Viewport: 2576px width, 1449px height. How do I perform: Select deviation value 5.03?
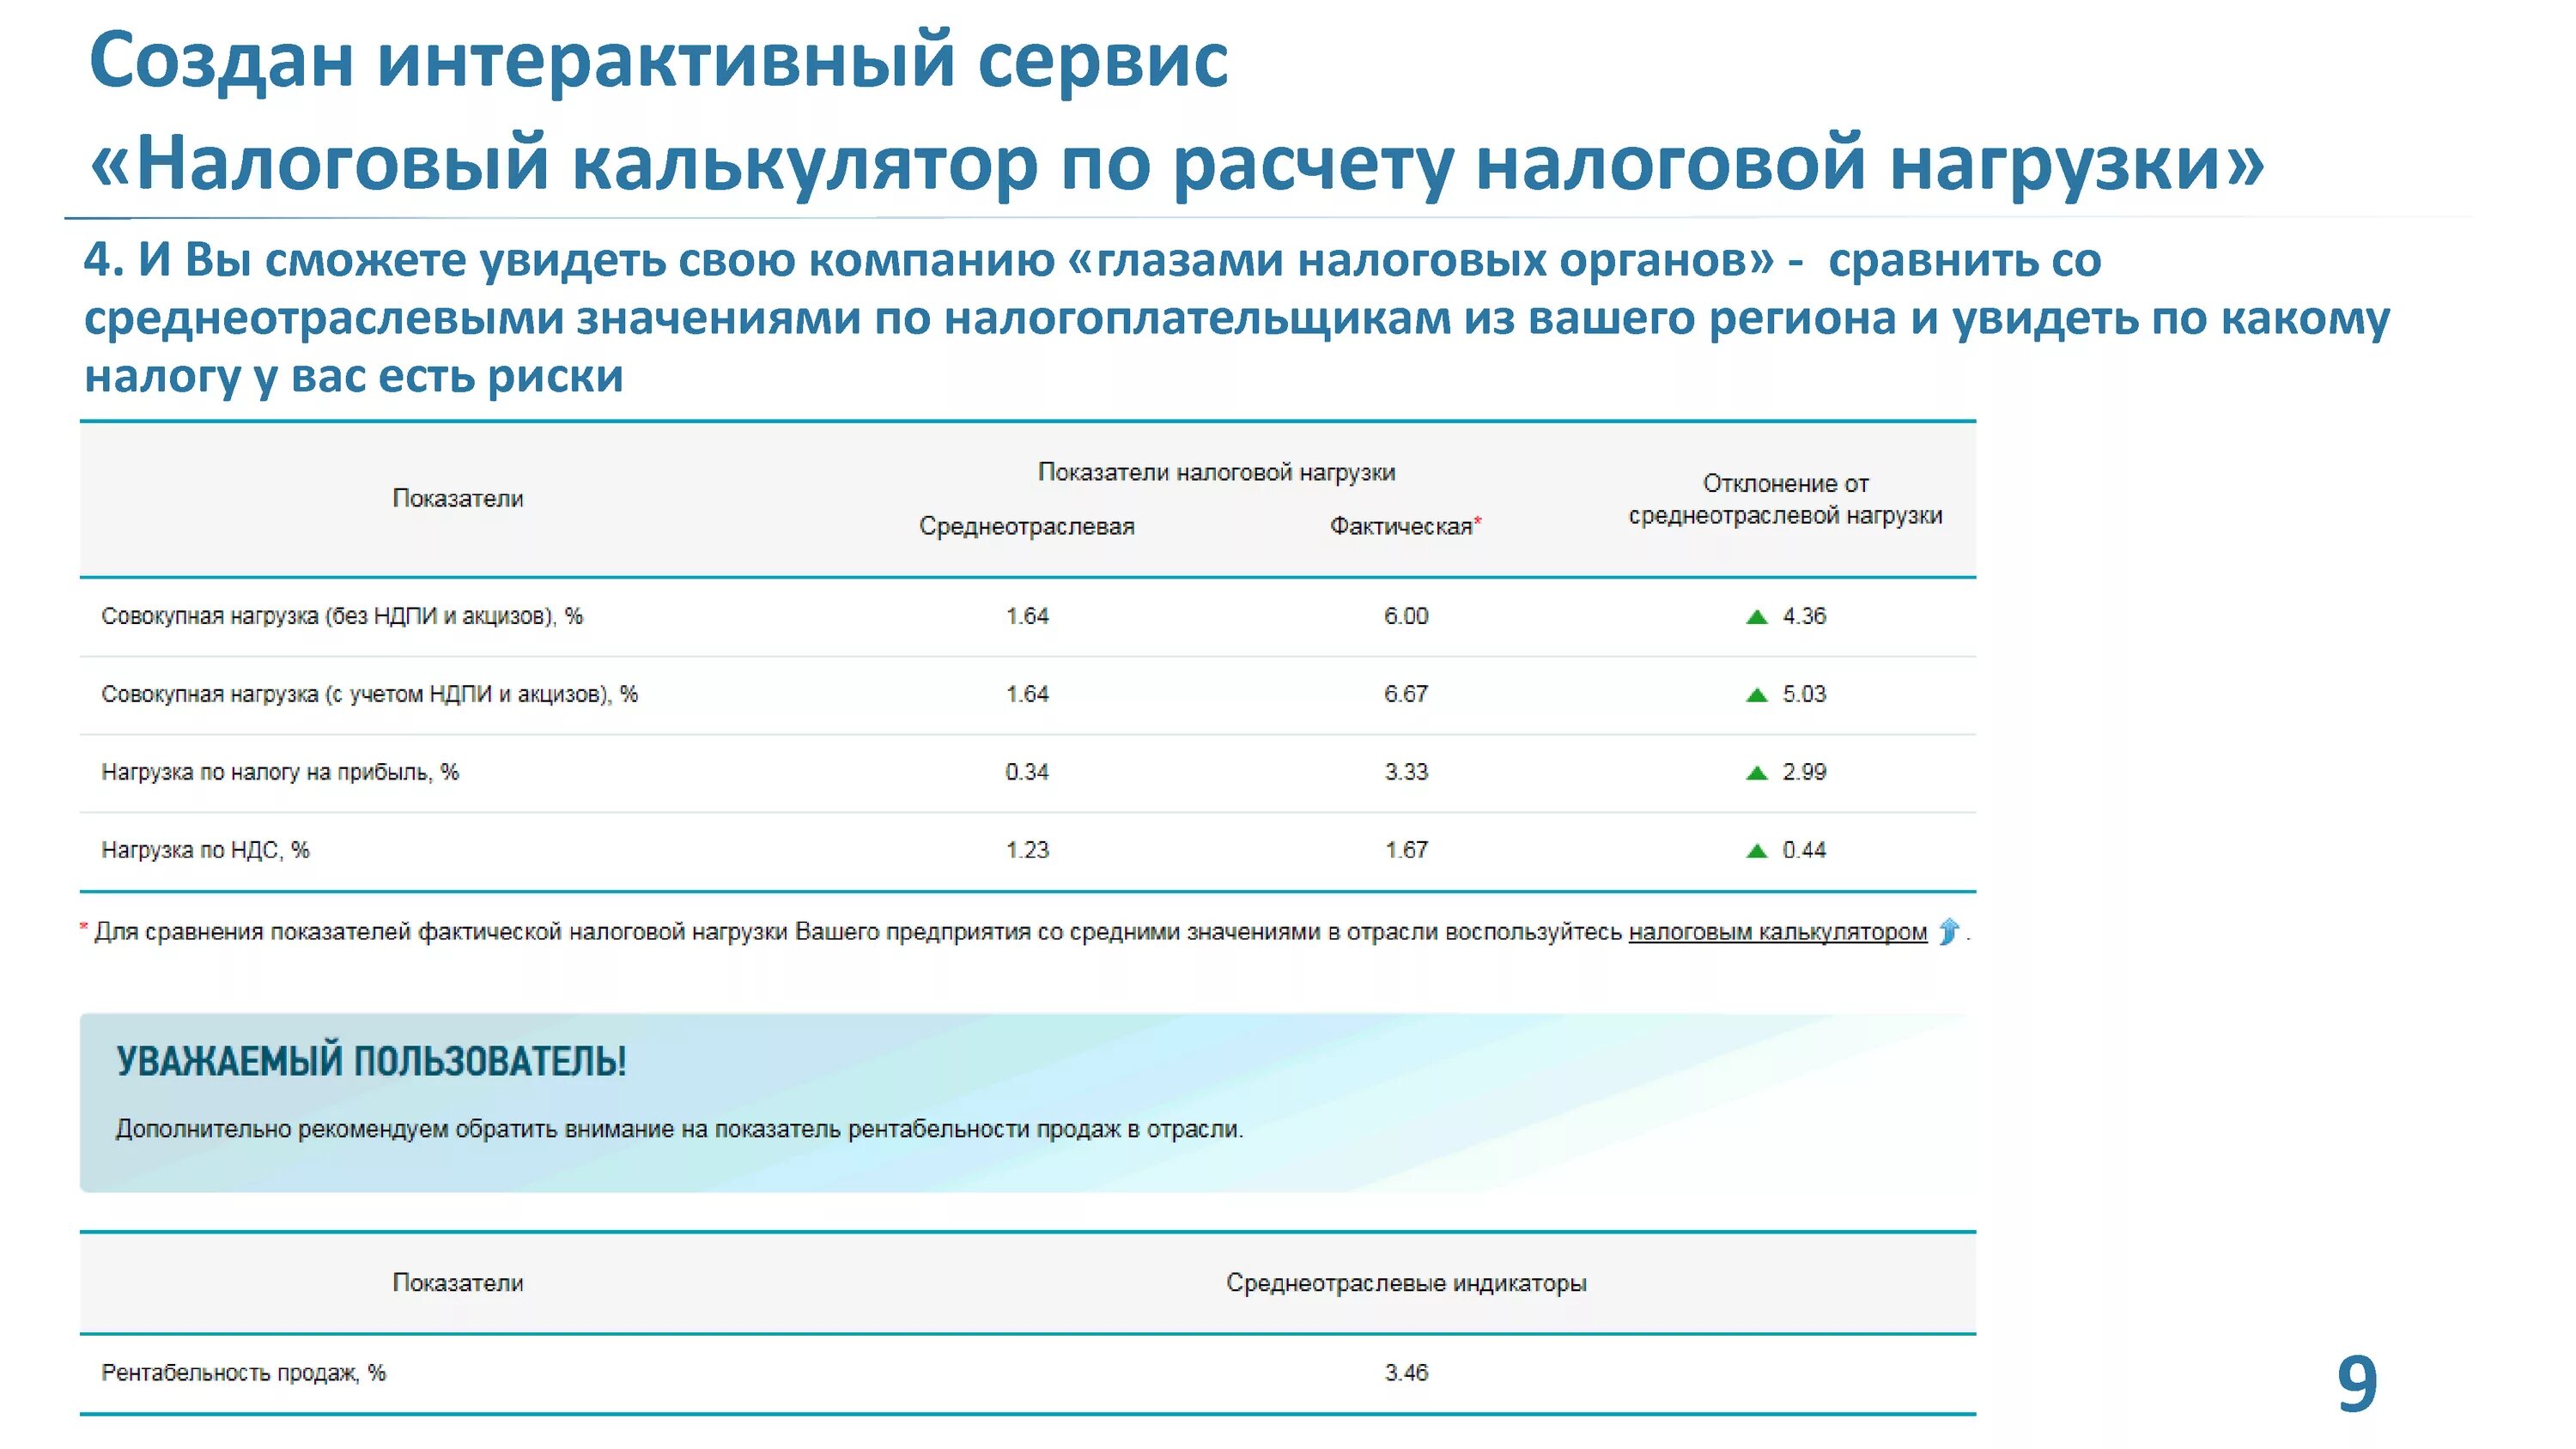(x=1804, y=694)
